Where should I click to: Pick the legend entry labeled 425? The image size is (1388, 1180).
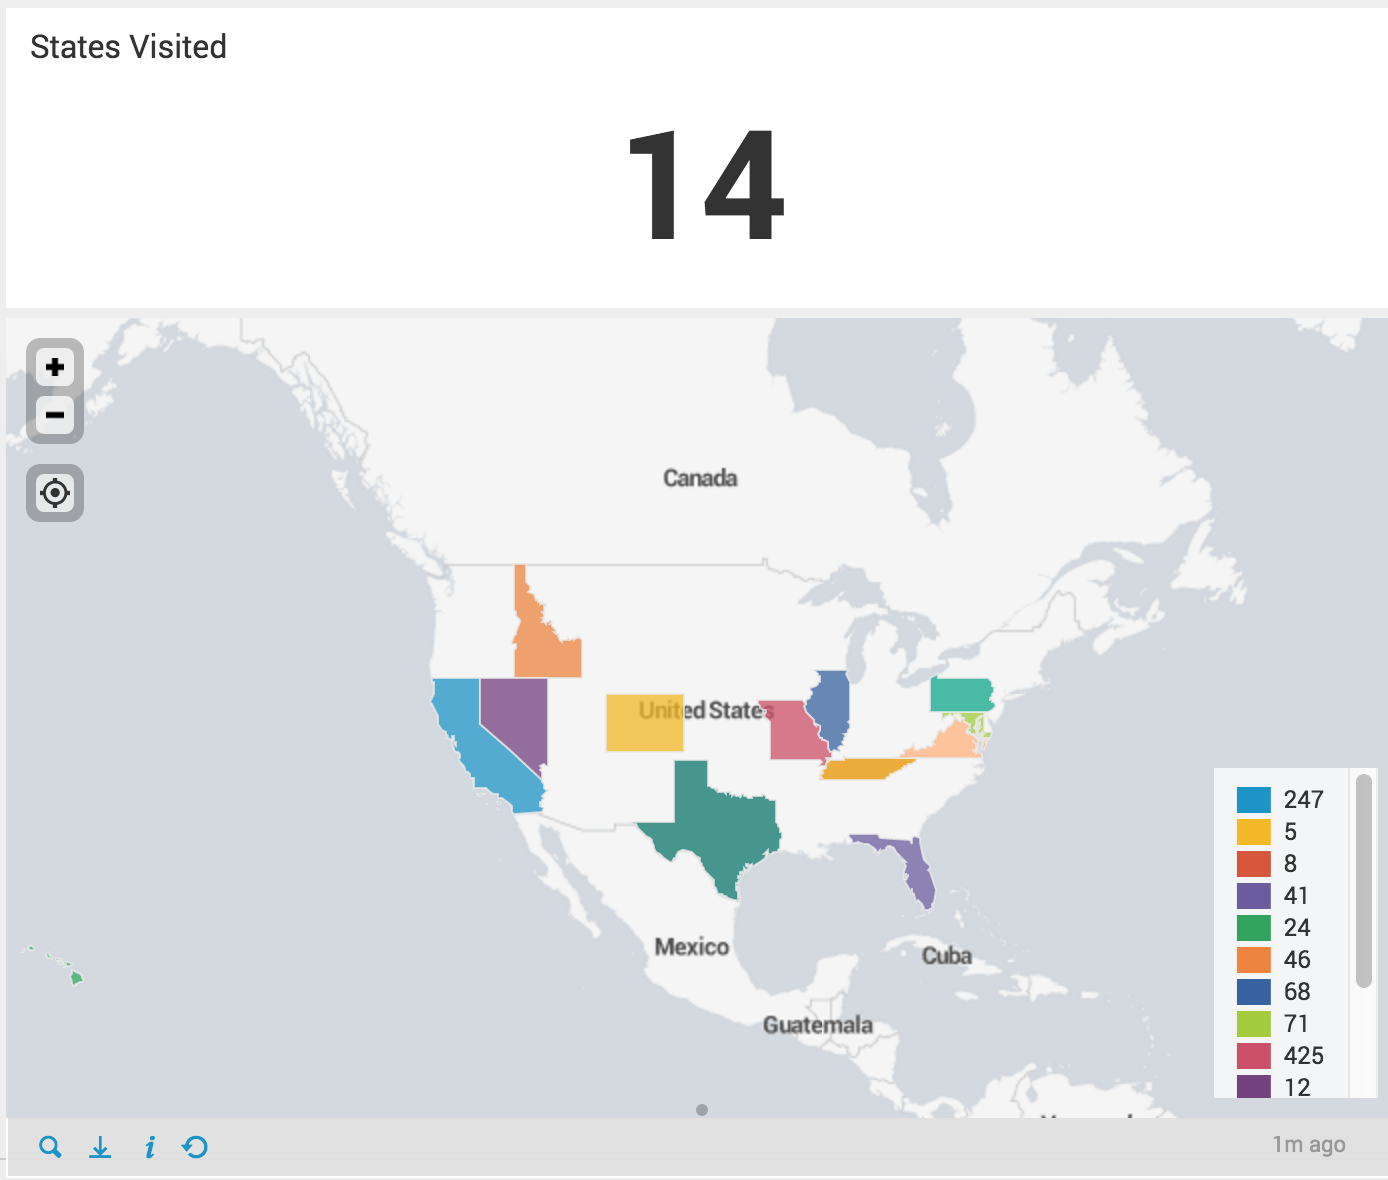click(x=1281, y=1056)
